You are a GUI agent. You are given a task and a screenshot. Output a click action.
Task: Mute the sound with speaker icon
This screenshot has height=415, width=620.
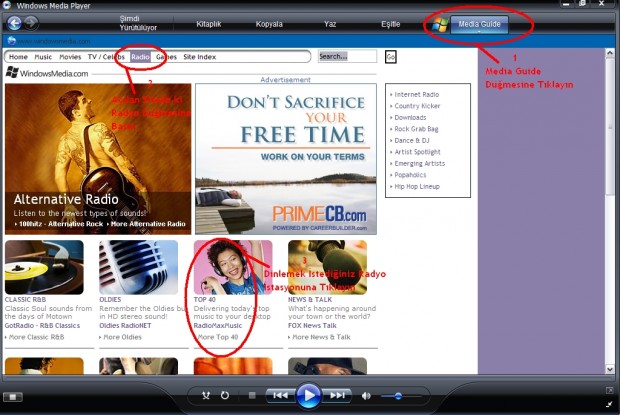pos(366,396)
